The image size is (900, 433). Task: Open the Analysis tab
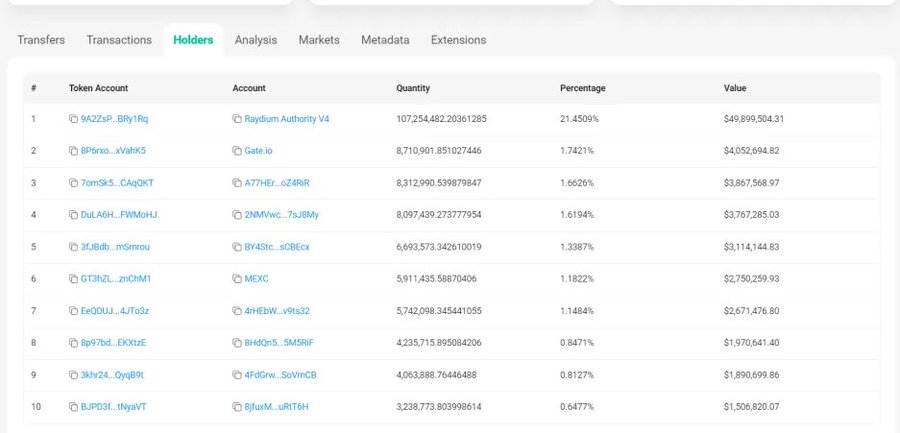coord(256,40)
